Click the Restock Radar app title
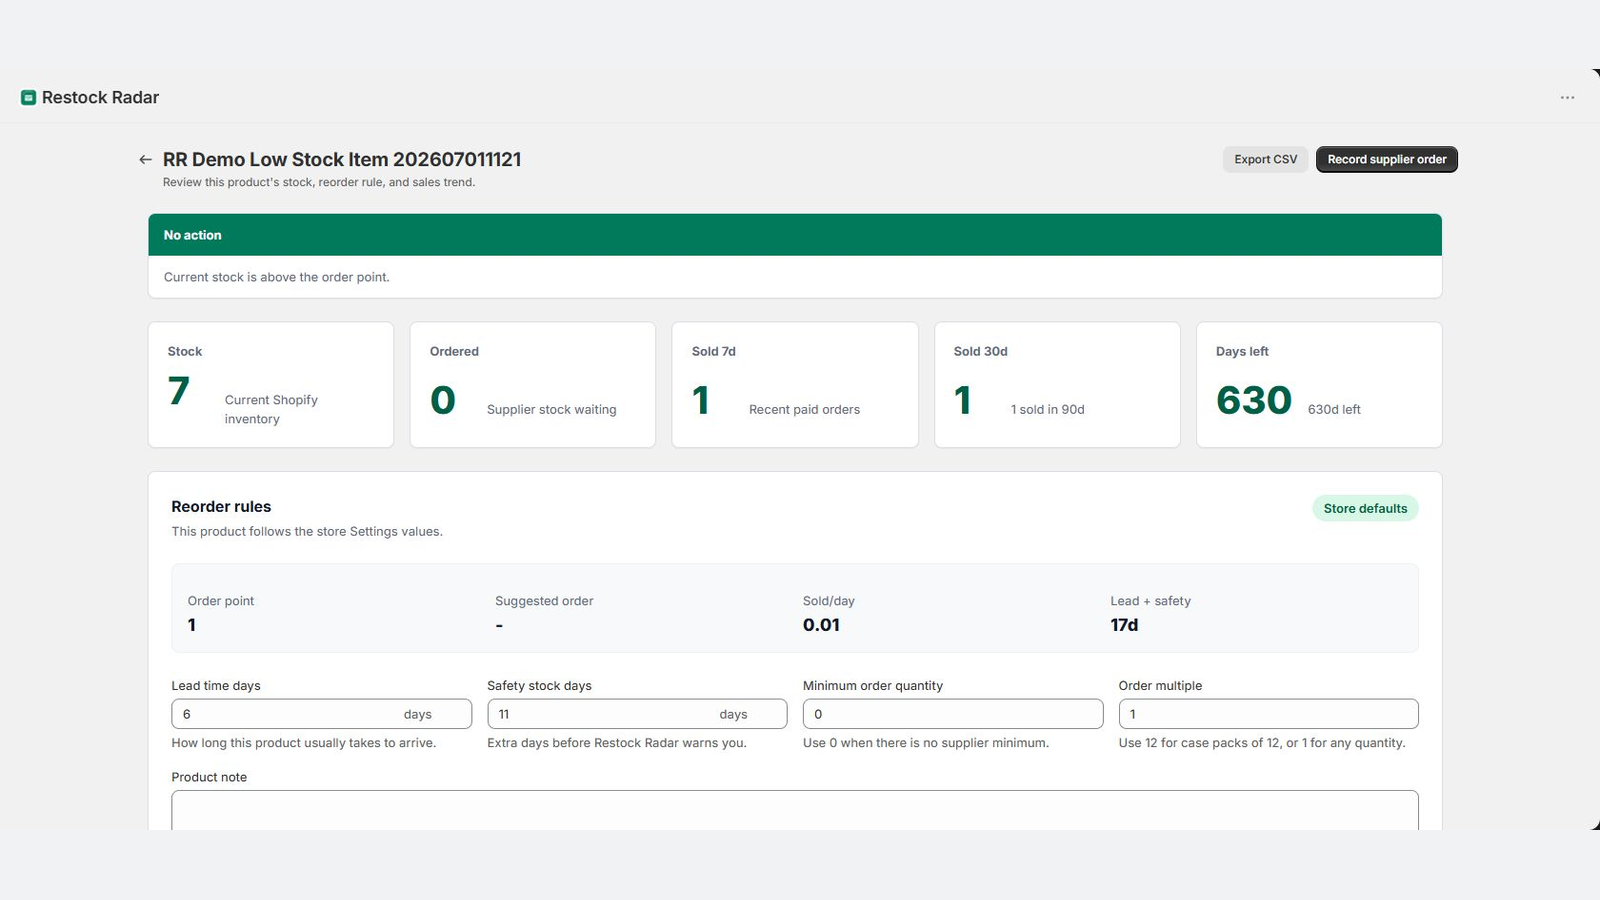The height and width of the screenshot is (900, 1600). point(101,97)
